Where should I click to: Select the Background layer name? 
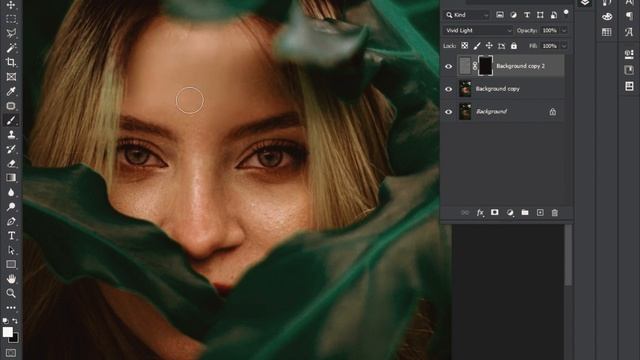(x=491, y=112)
